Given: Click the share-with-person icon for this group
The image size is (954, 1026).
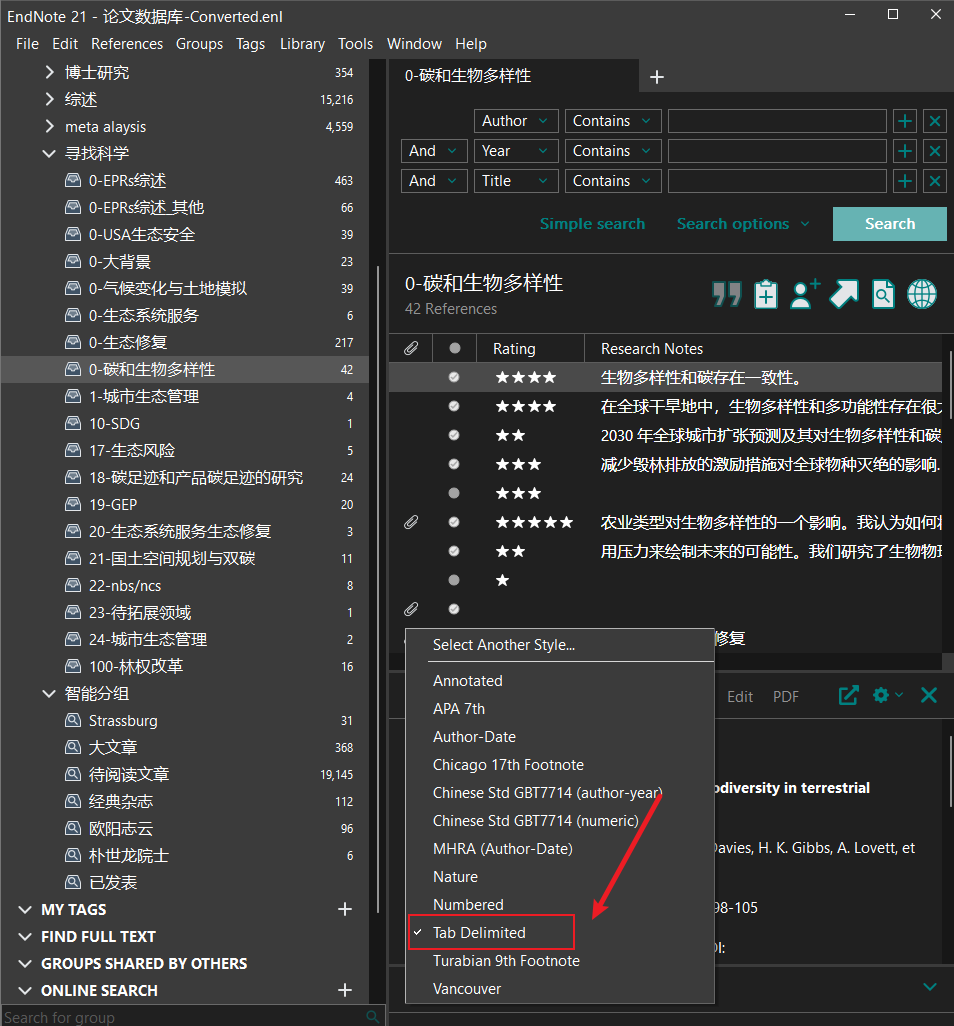Looking at the screenshot, I should tap(804, 294).
